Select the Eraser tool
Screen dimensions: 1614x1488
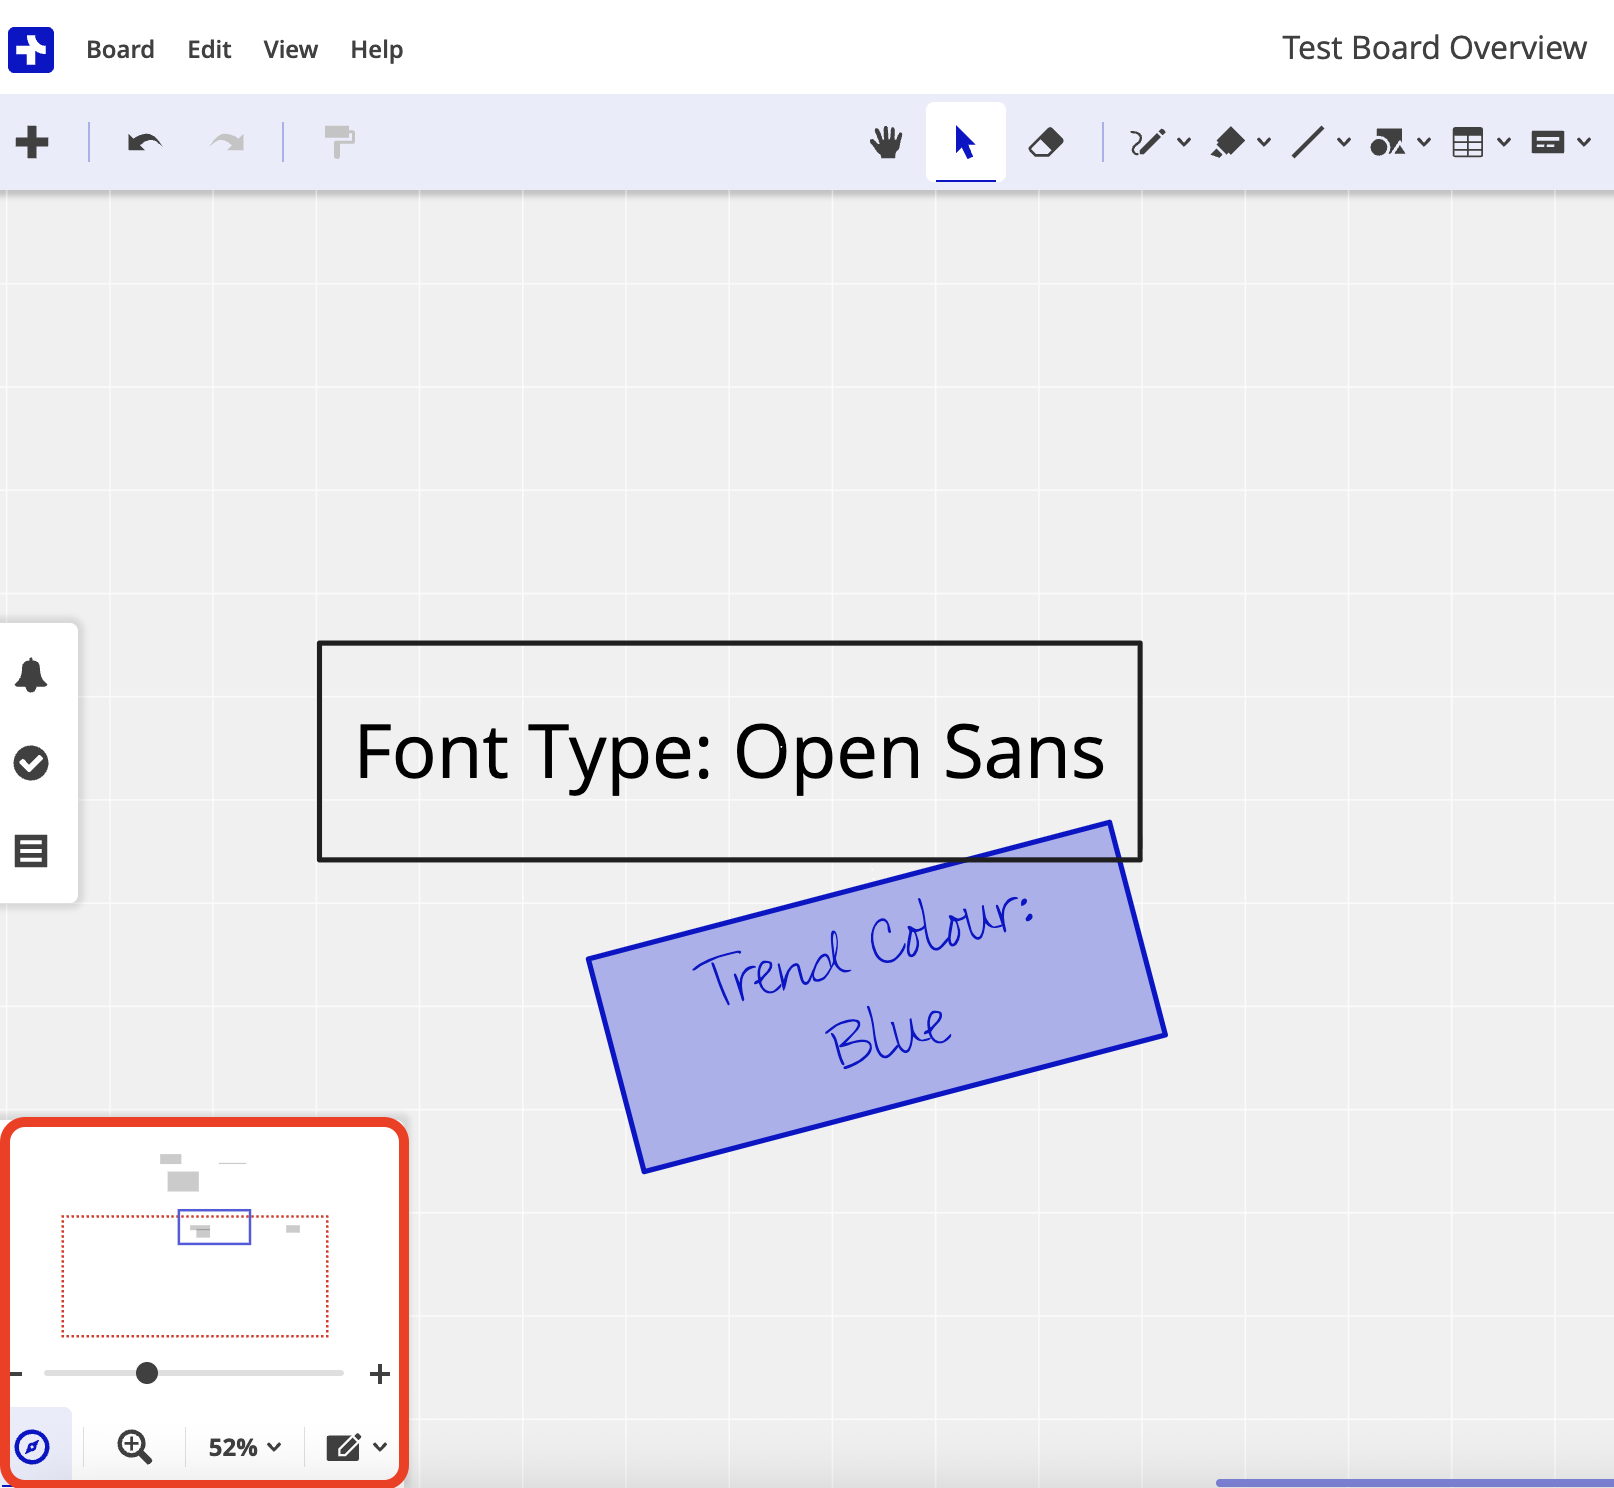point(1045,143)
